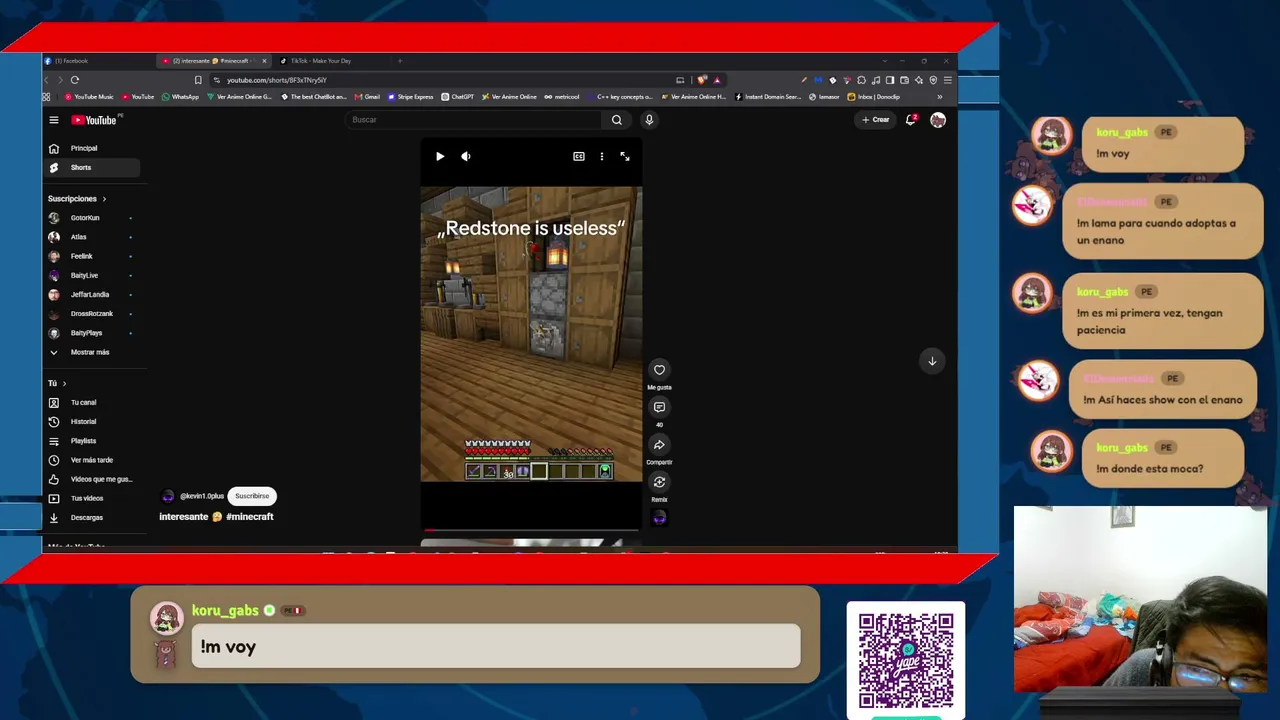Seek on the short's red progress bar
Viewport: 1280px width, 720px height.
click(531, 530)
